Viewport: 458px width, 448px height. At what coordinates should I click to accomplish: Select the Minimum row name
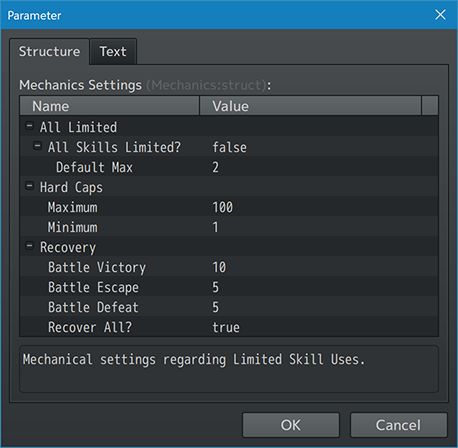pyautogui.click(x=73, y=227)
